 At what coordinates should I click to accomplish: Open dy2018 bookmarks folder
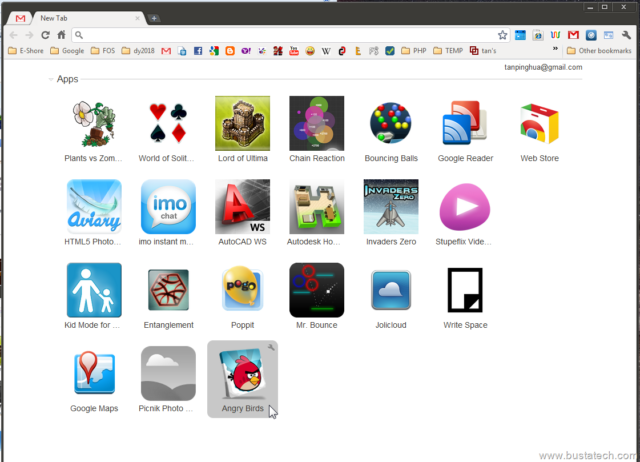138,51
